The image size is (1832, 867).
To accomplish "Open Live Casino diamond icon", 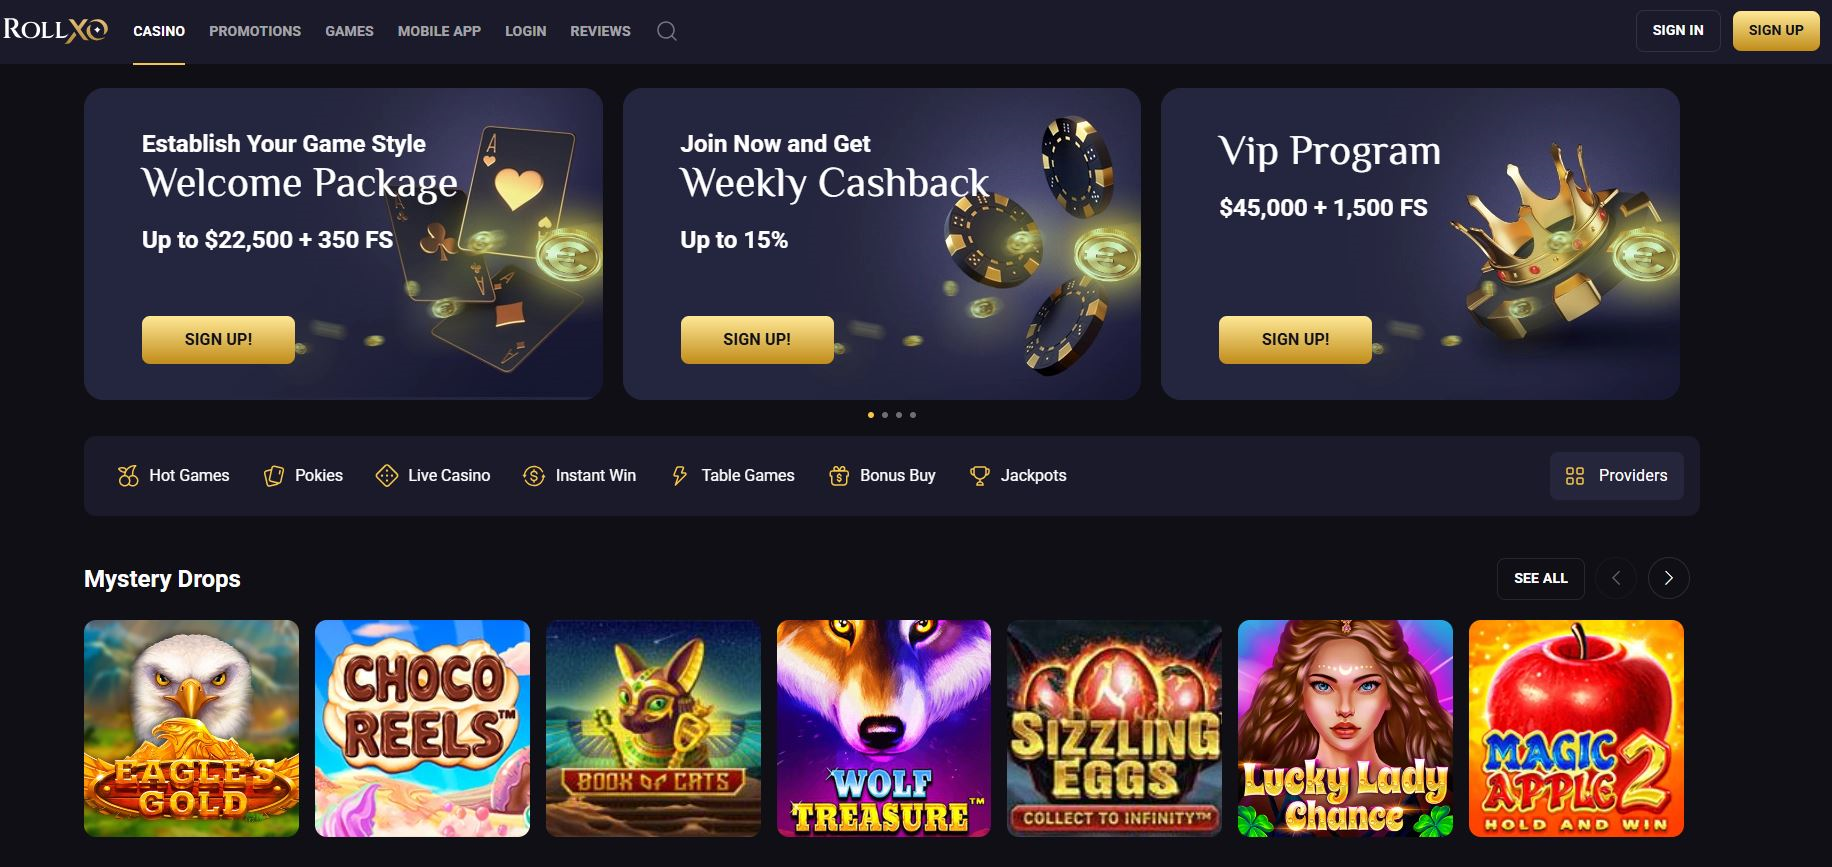I will (x=387, y=476).
